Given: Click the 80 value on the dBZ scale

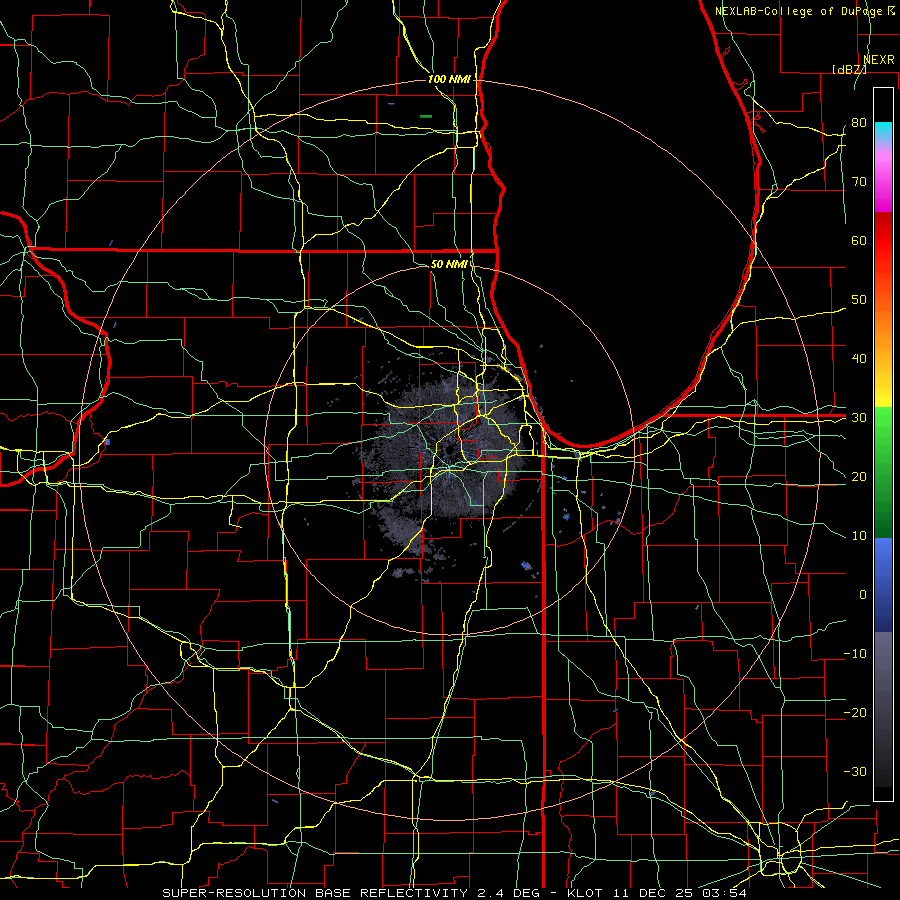Looking at the screenshot, I should point(859,122).
